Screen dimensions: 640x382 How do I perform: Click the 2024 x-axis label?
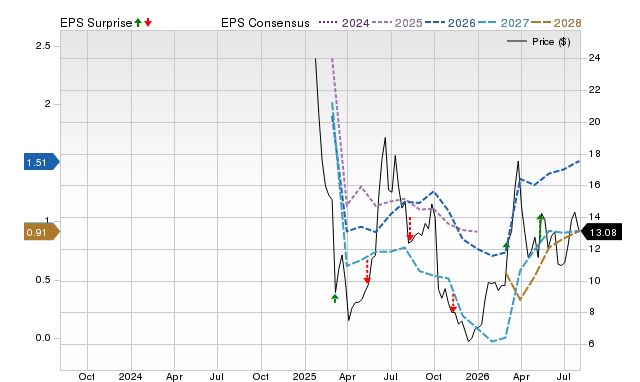click(130, 376)
